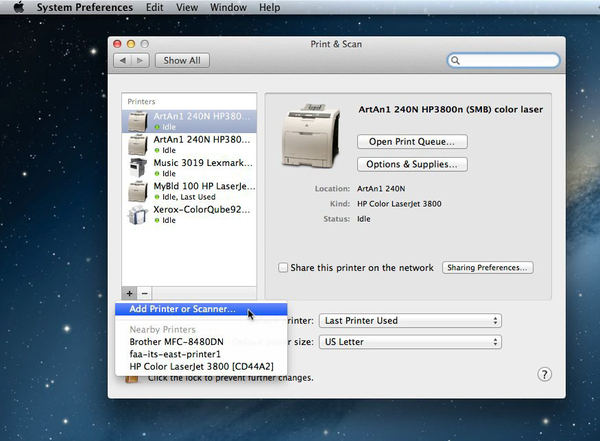Select Xerox-ColorQube92 printer name

pyautogui.click(x=202, y=209)
